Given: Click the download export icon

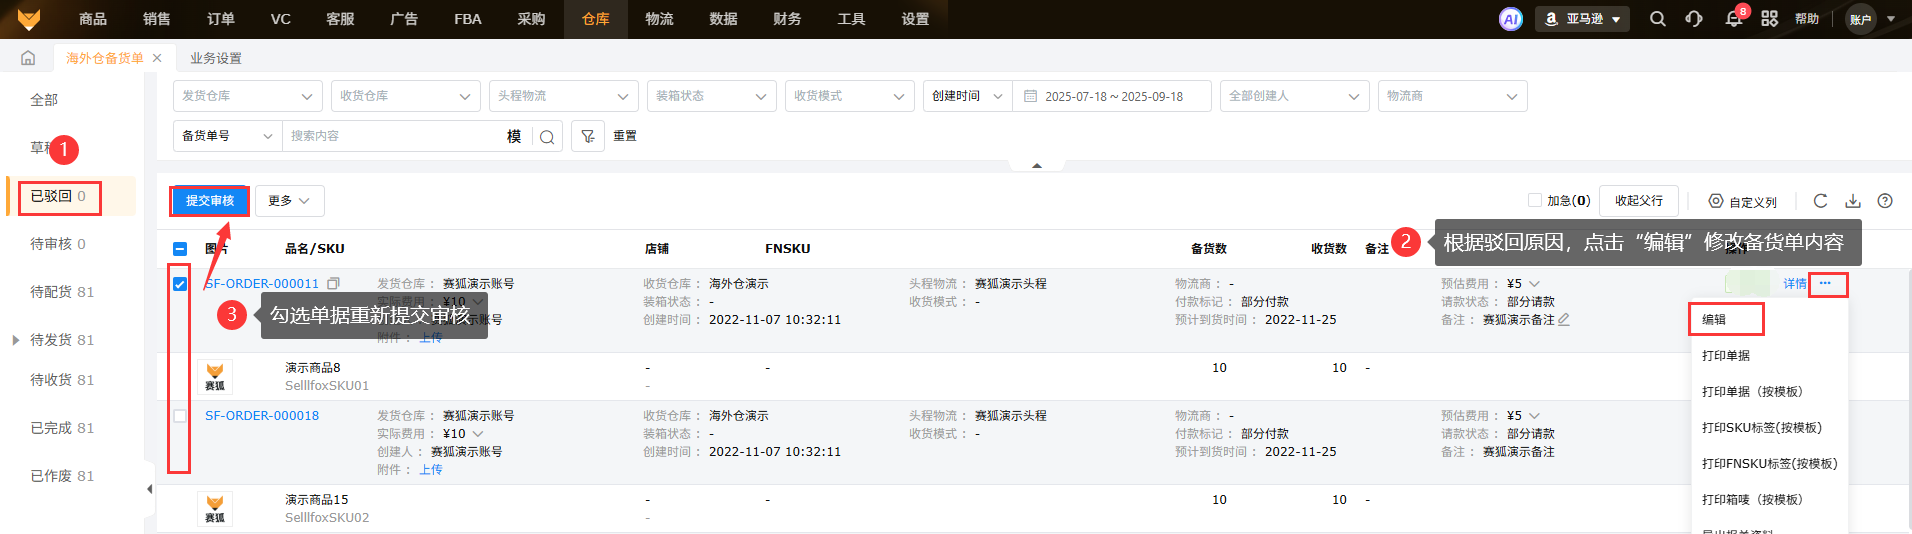Looking at the screenshot, I should [1853, 201].
